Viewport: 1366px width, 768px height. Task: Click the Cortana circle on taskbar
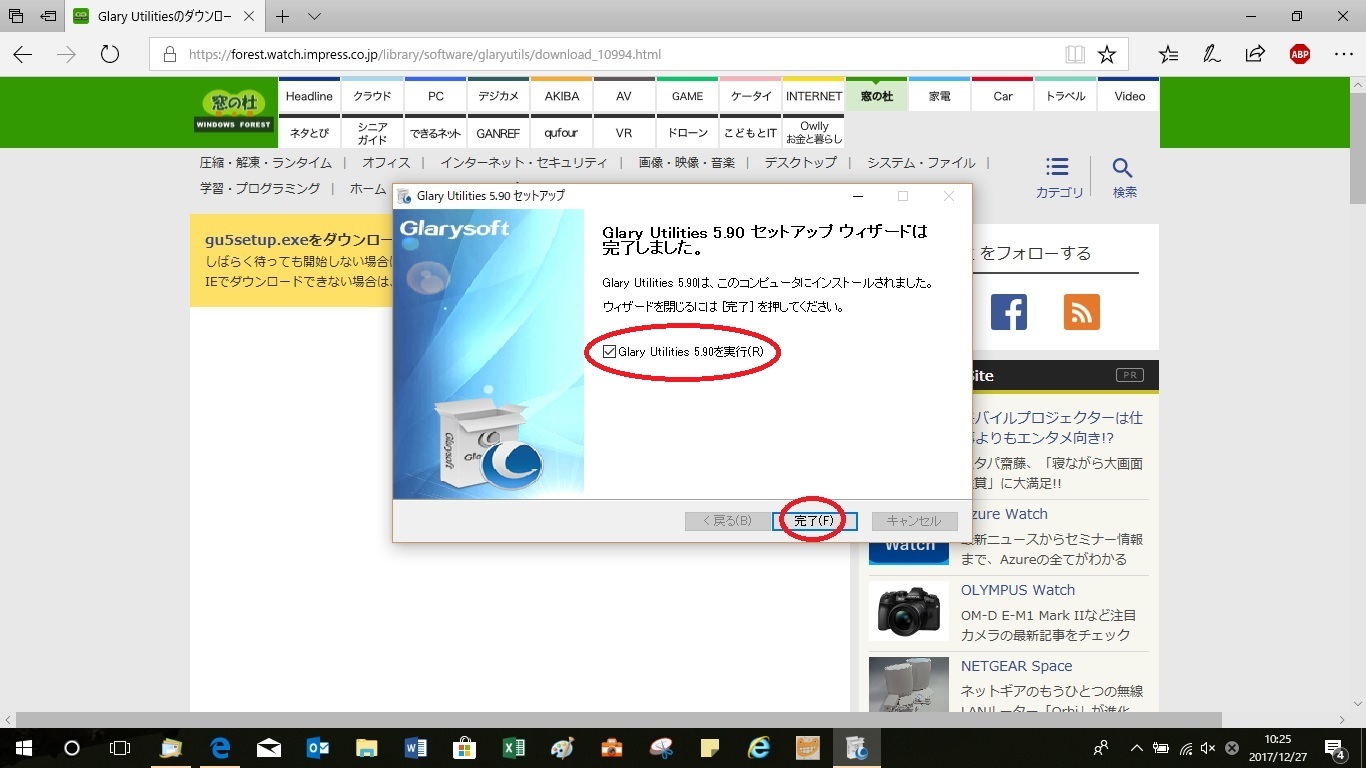coord(71,748)
